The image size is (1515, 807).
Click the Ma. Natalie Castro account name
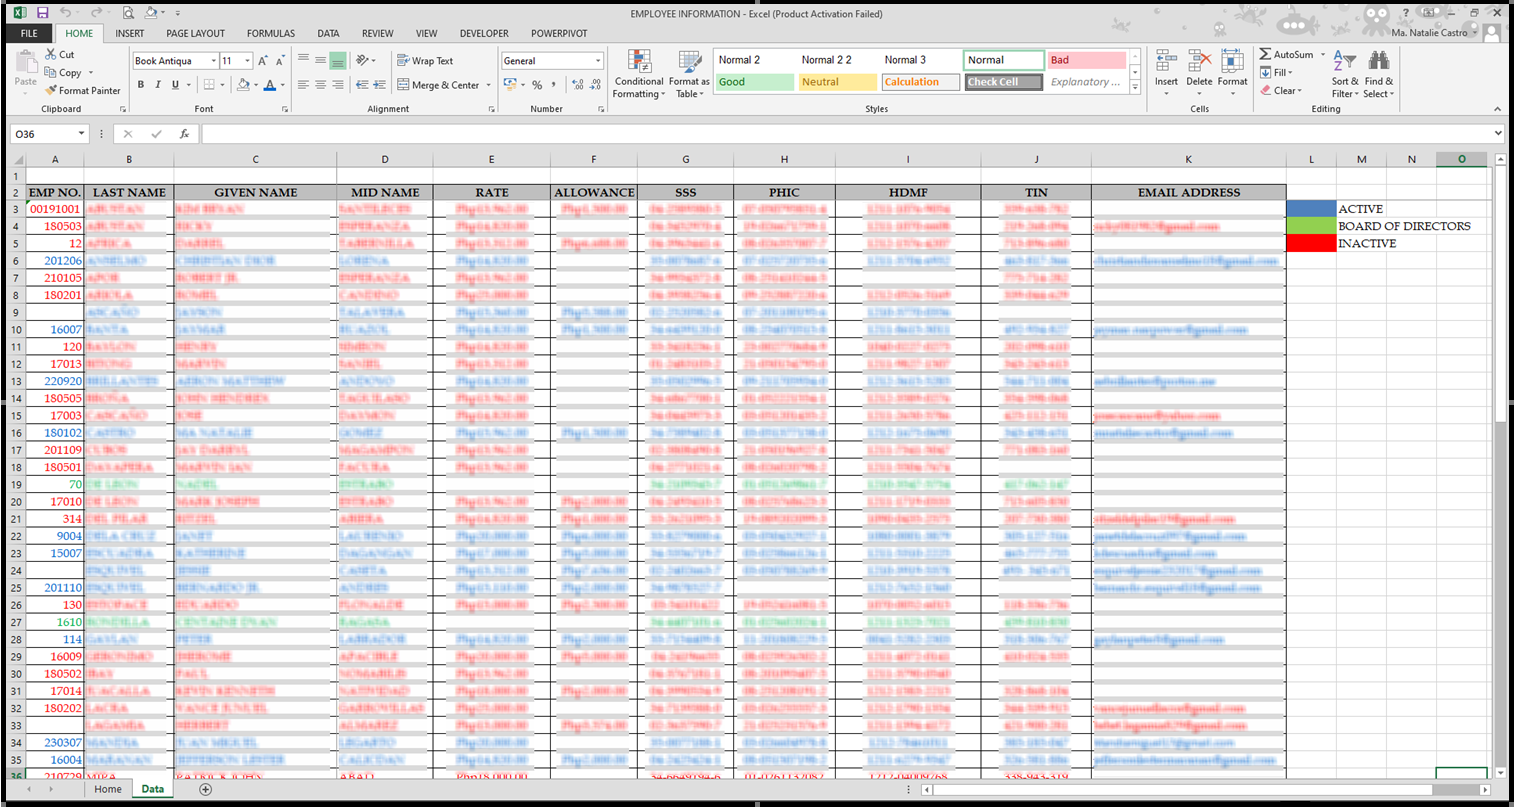[x=1429, y=33]
